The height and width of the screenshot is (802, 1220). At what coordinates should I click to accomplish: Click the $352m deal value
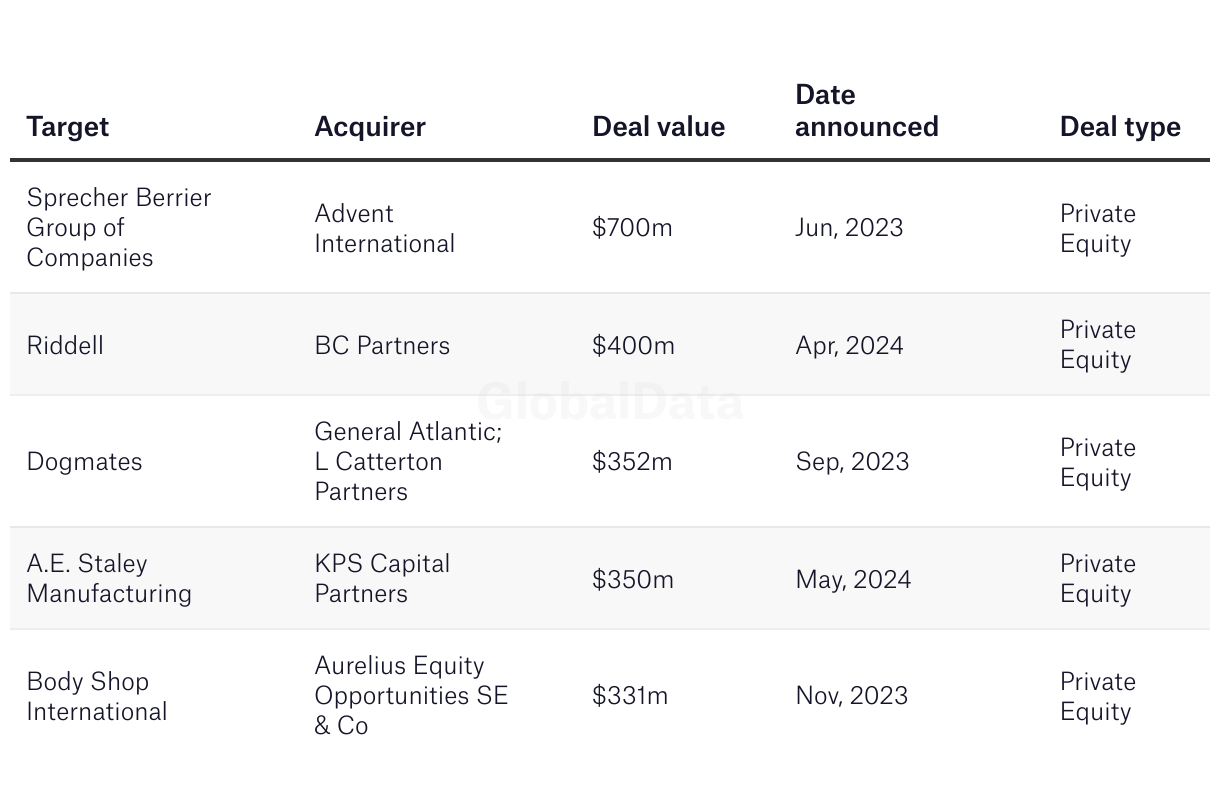[x=632, y=462]
